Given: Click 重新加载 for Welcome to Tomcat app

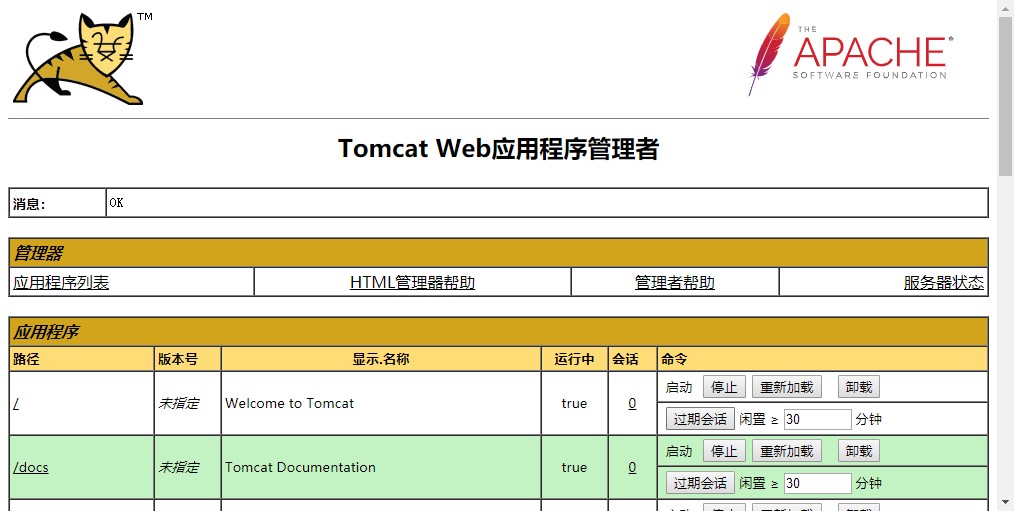Looking at the screenshot, I should click(x=787, y=388).
